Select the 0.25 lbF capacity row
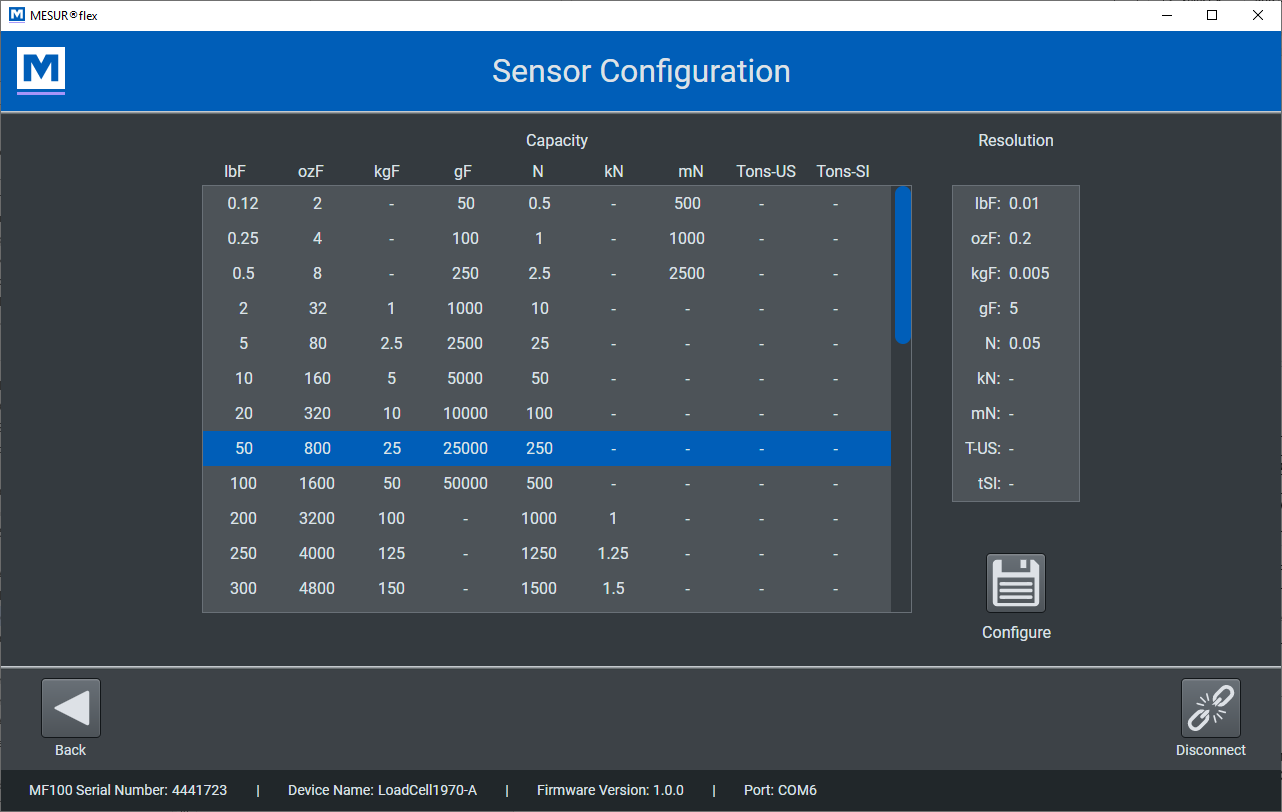The height and width of the screenshot is (812, 1282). coord(546,238)
